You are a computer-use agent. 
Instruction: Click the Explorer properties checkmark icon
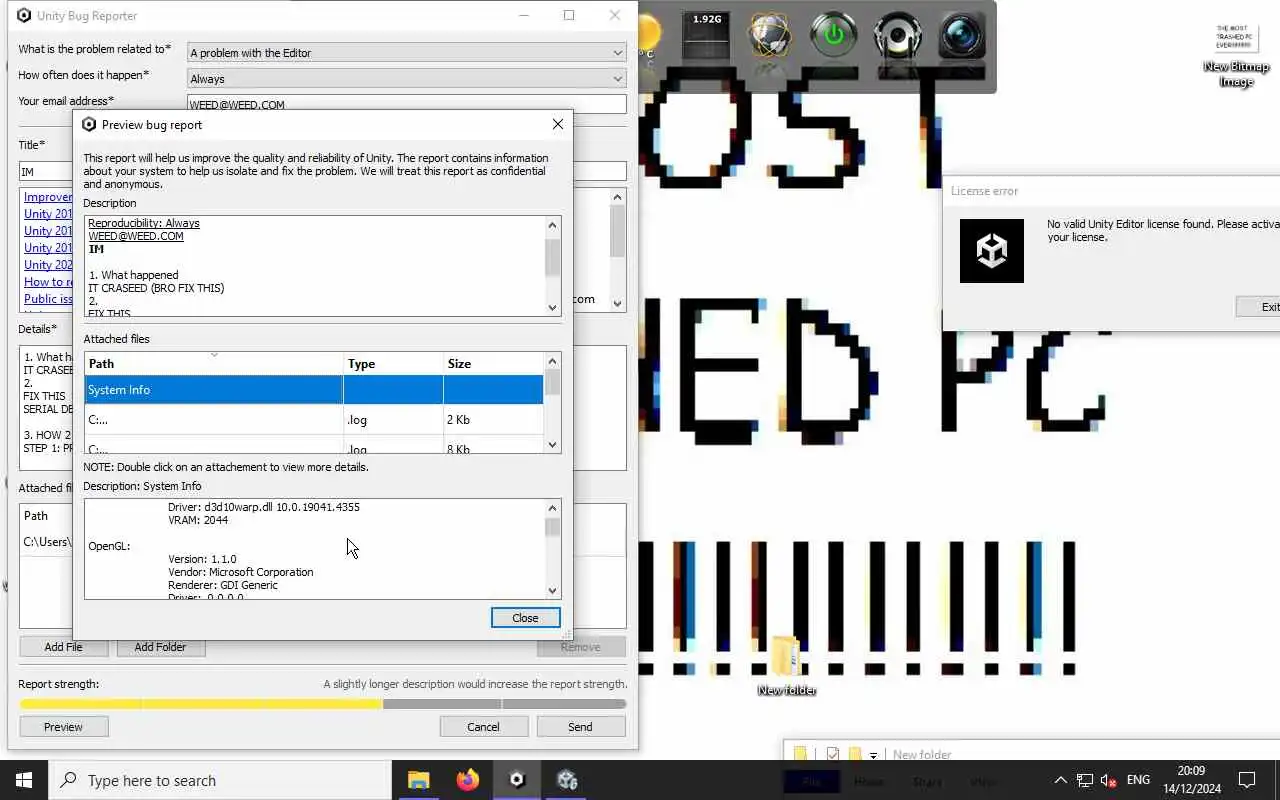pos(833,754)
